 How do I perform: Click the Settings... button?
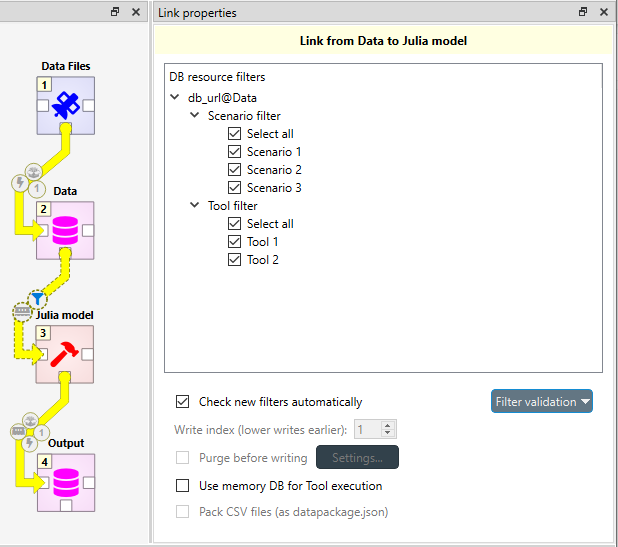click(x=357, y=457)
